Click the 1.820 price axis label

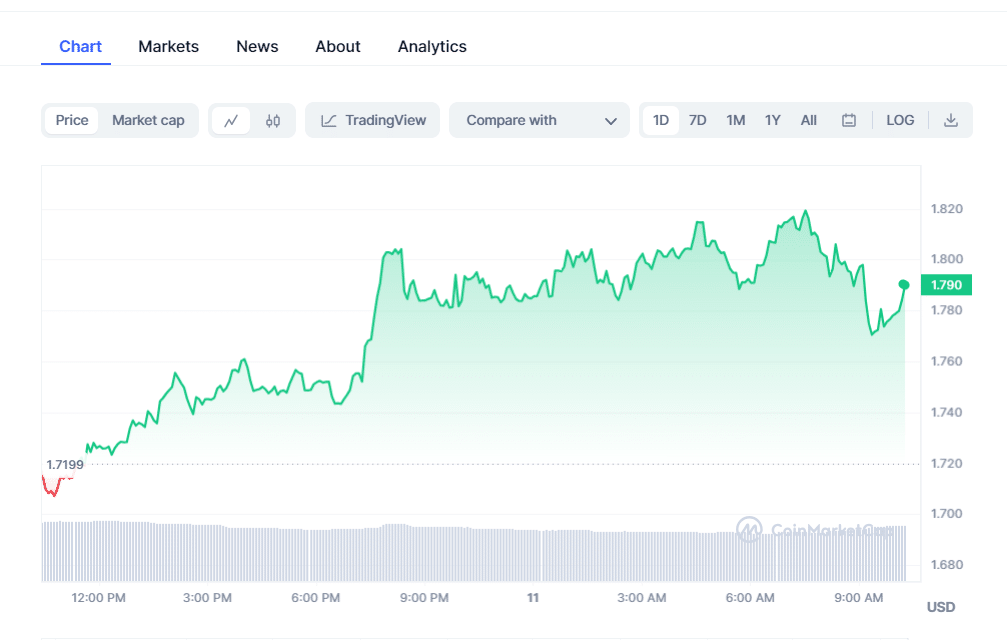click(947, 209)
